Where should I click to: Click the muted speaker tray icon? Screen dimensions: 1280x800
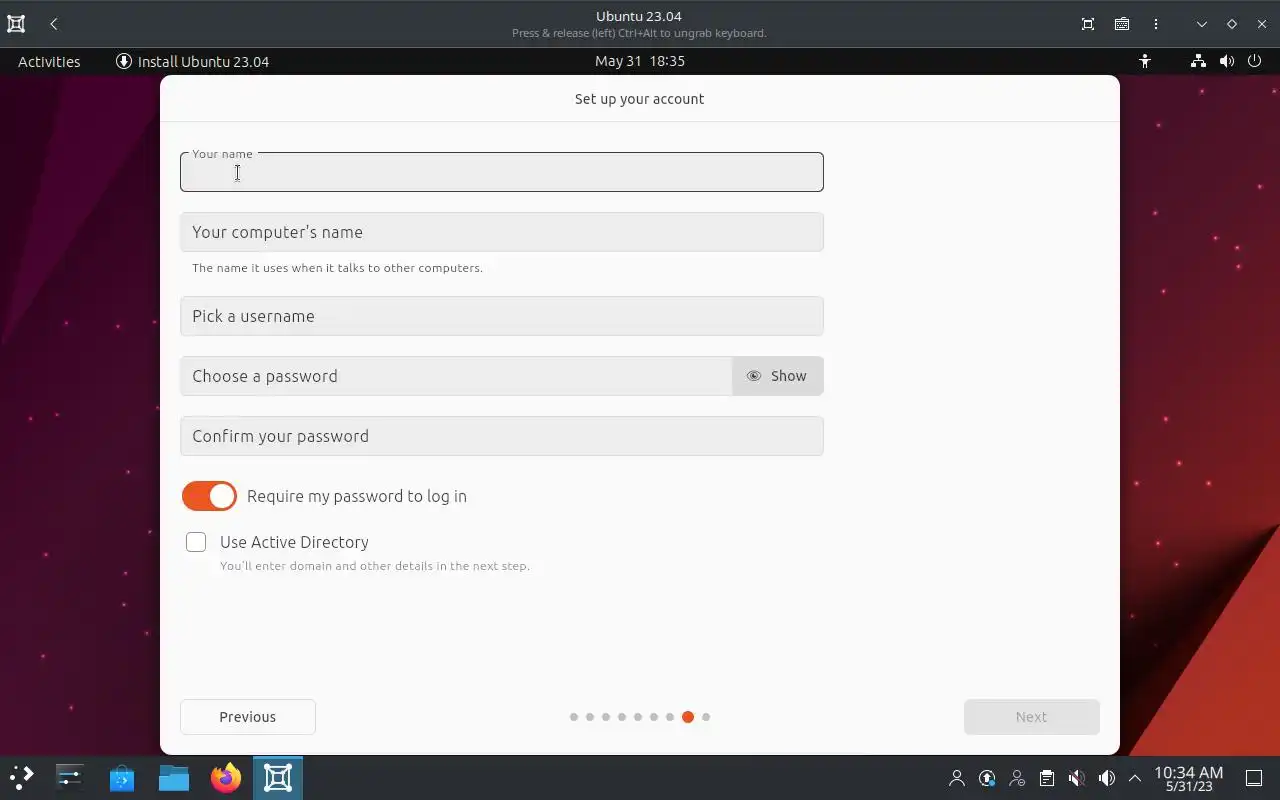pos(1077,778)
